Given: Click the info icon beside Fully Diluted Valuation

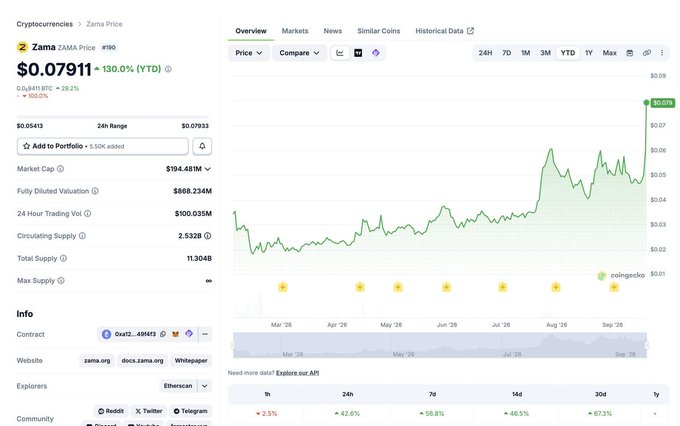Looking at the screenshot, I should 95,191.
